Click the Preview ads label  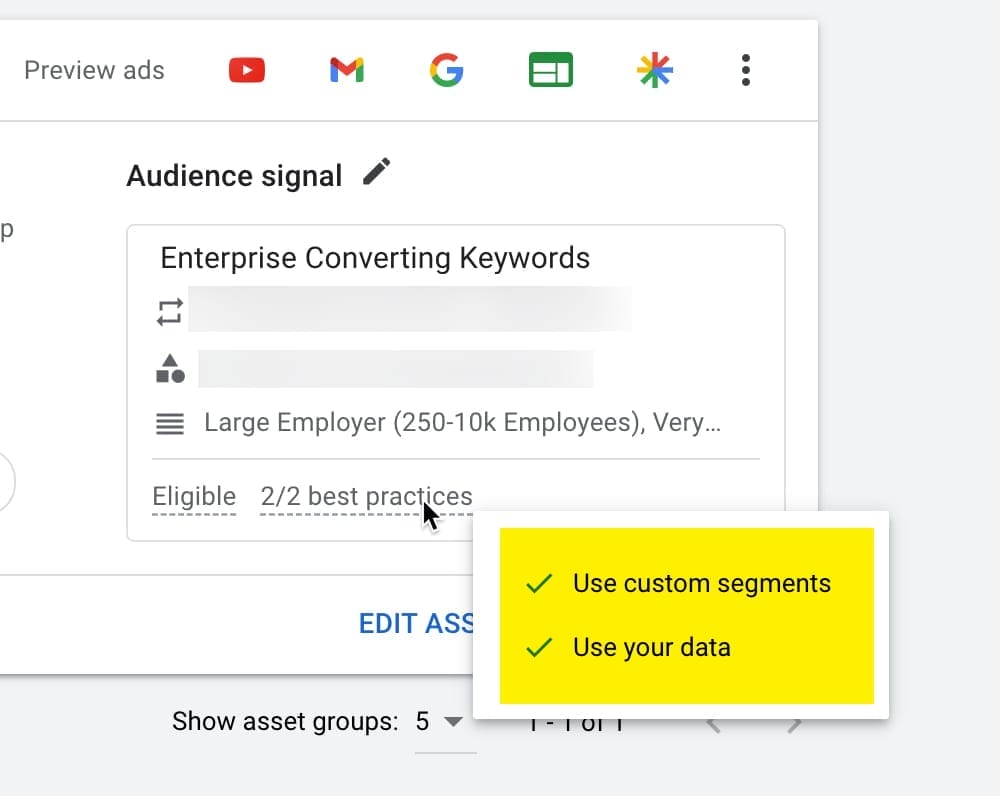tap(94, 71)
